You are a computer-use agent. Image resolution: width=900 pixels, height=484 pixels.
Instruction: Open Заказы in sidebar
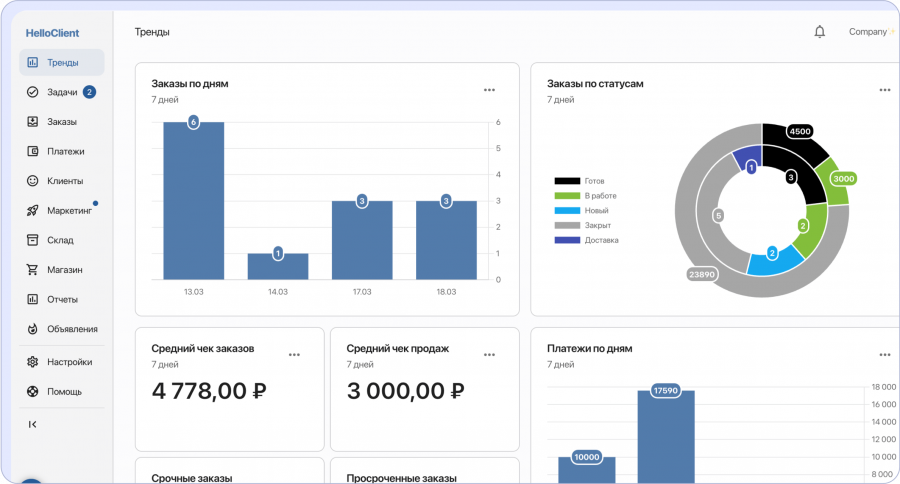click(x=62, y=122)
